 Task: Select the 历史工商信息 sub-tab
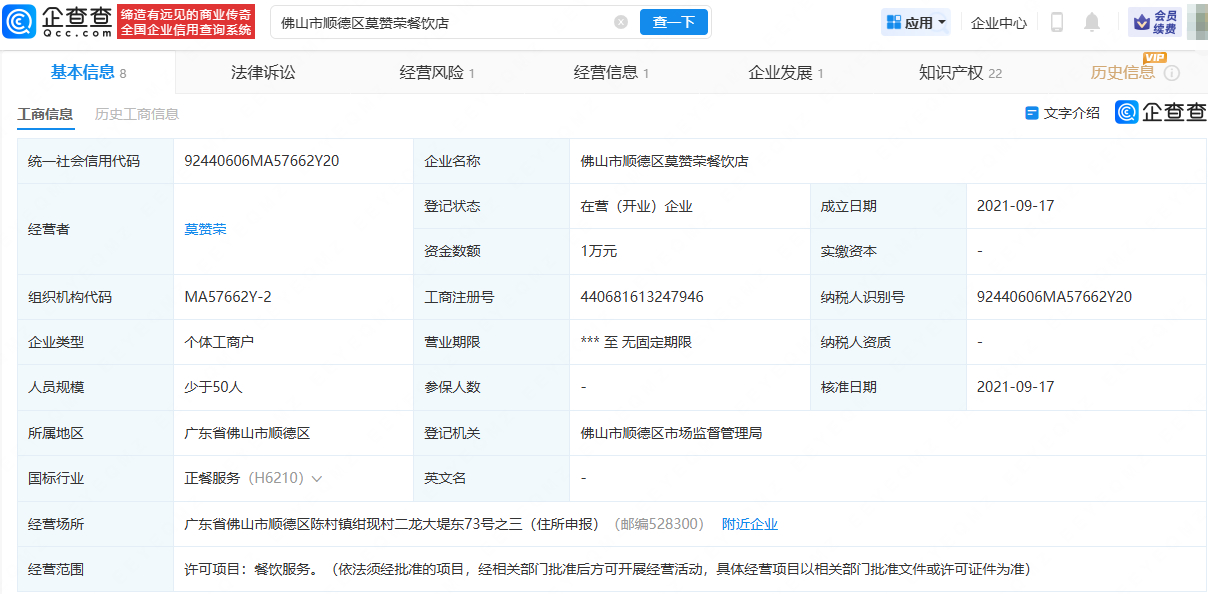point(137,114)
